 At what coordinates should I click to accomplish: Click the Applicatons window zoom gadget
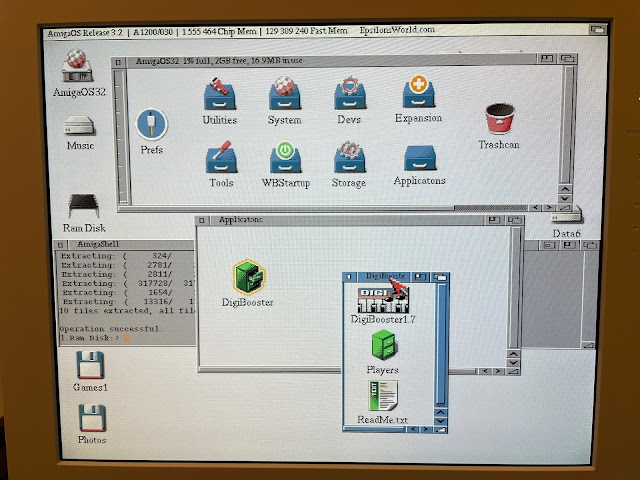494,220
